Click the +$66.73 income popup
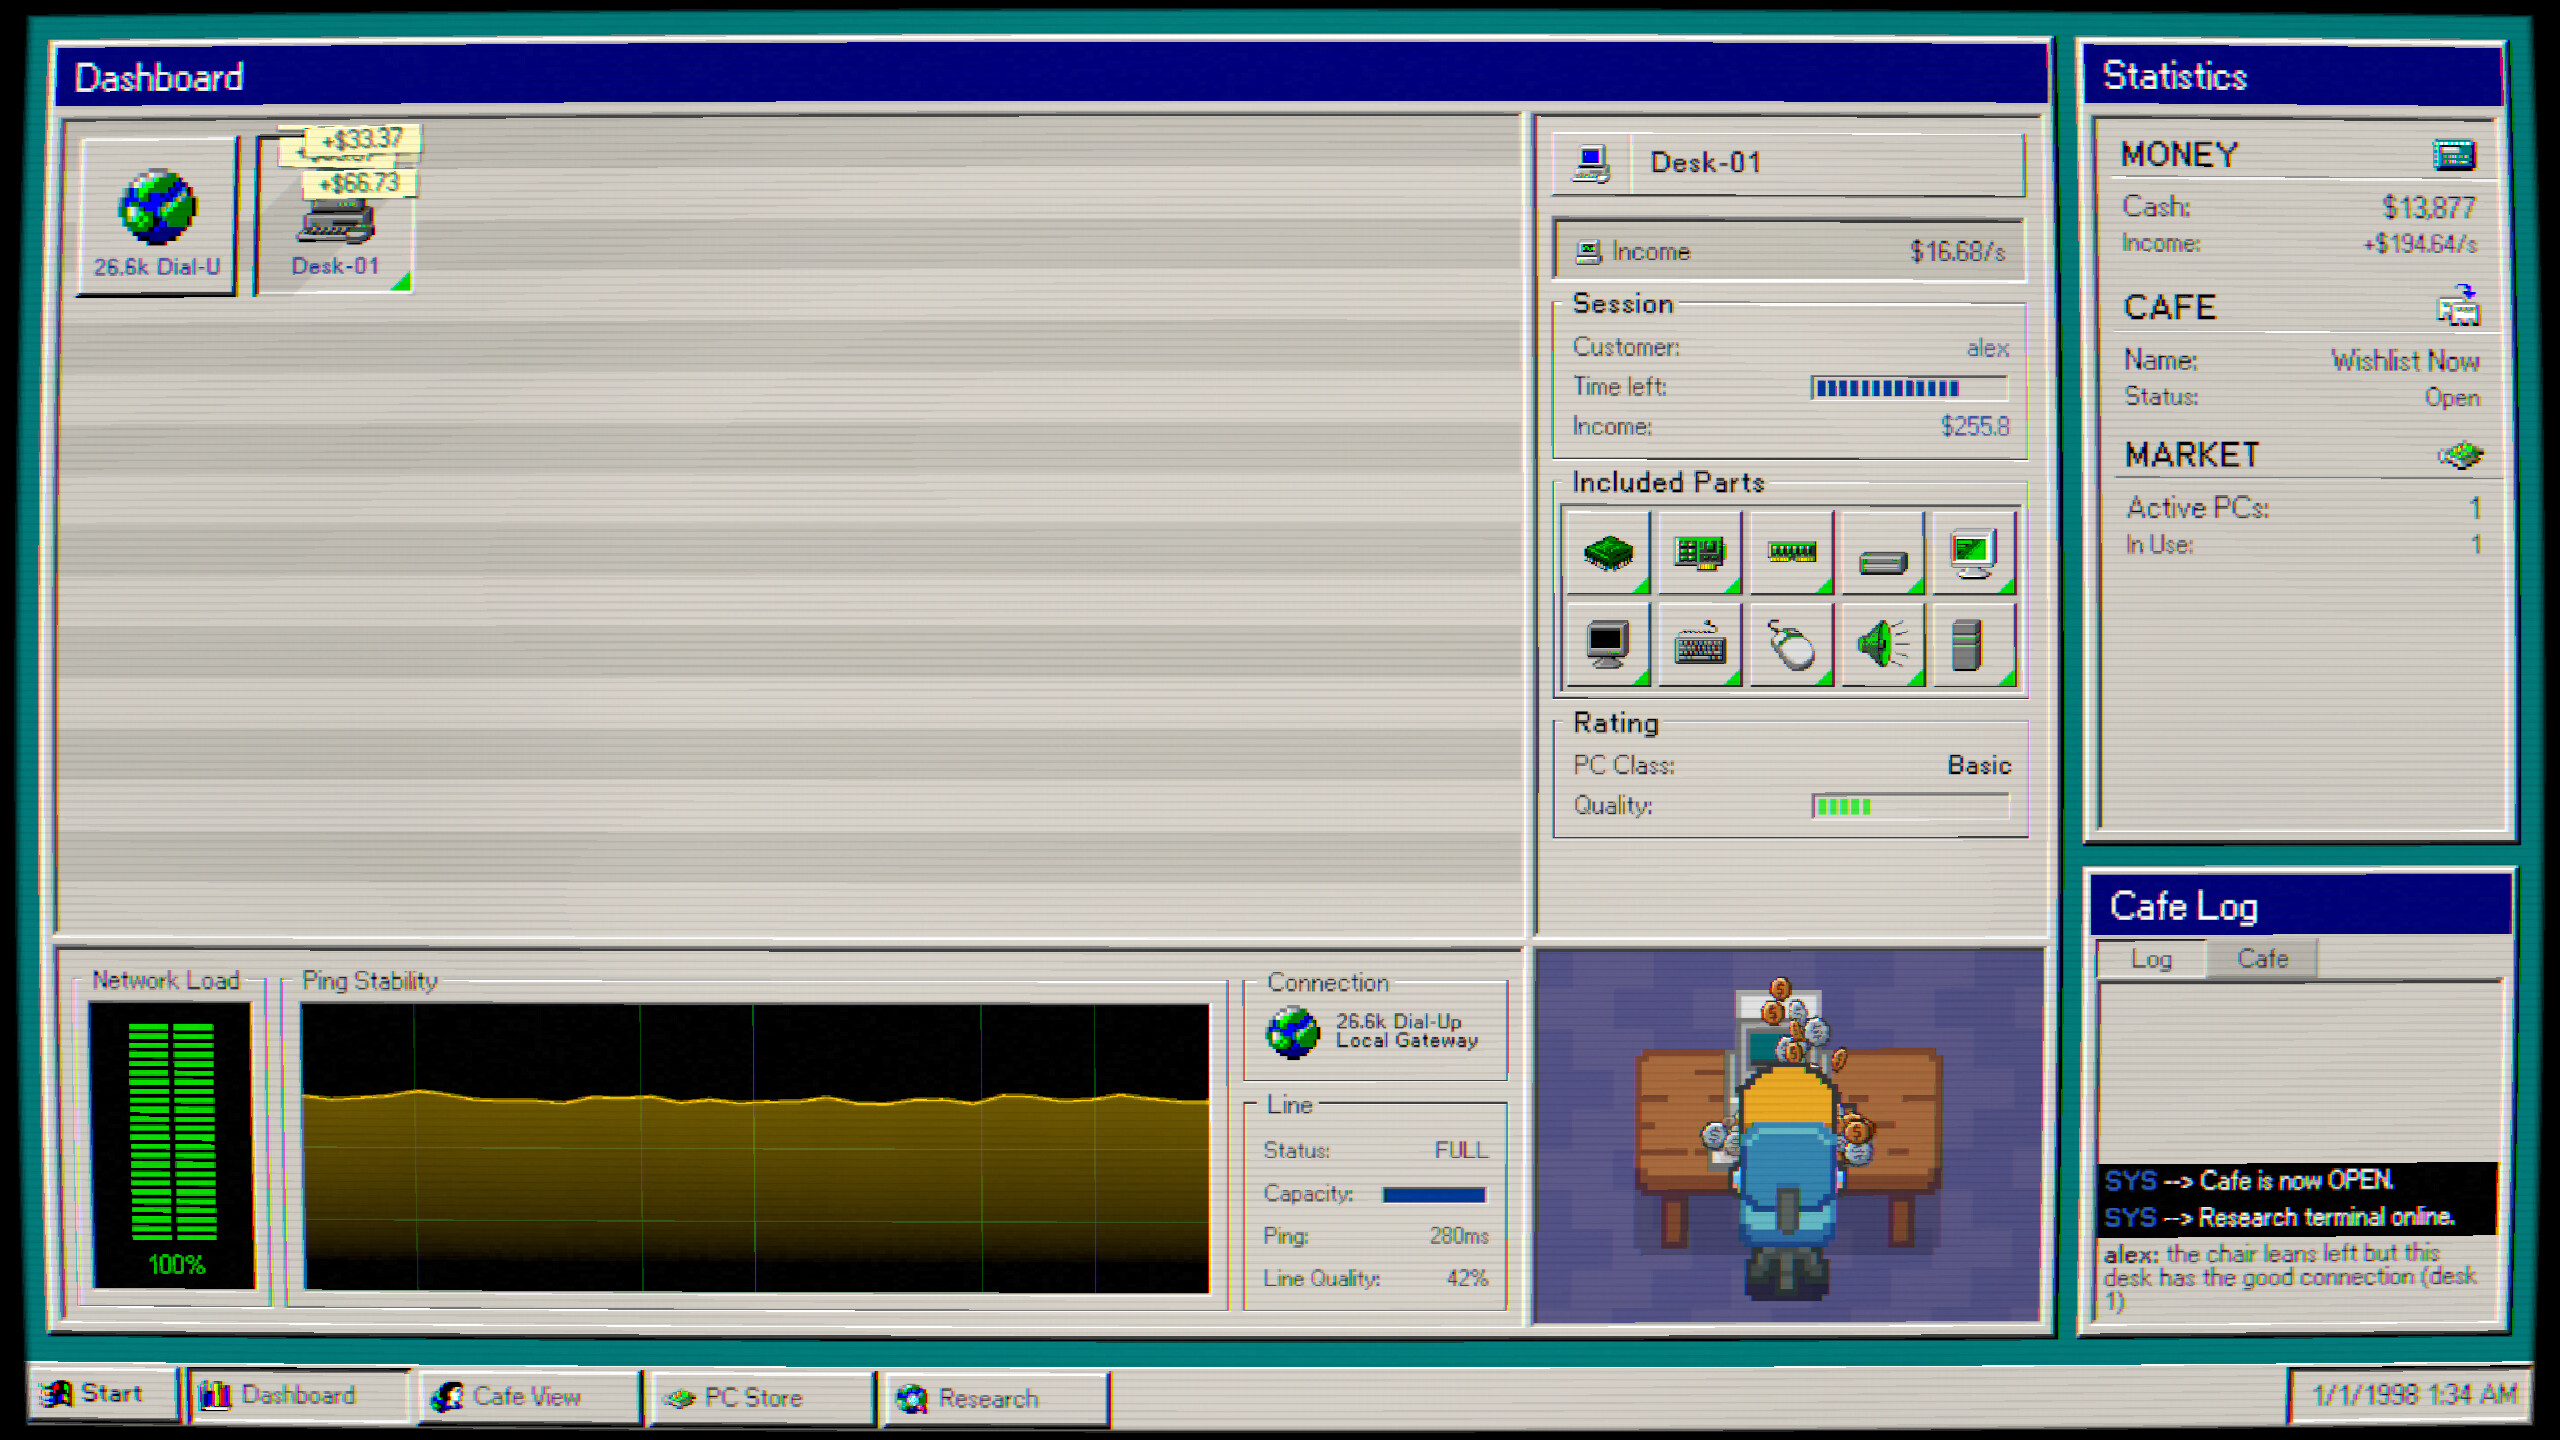The height and width of the screenshot is (1440, 2560). [x=359, y=183]
